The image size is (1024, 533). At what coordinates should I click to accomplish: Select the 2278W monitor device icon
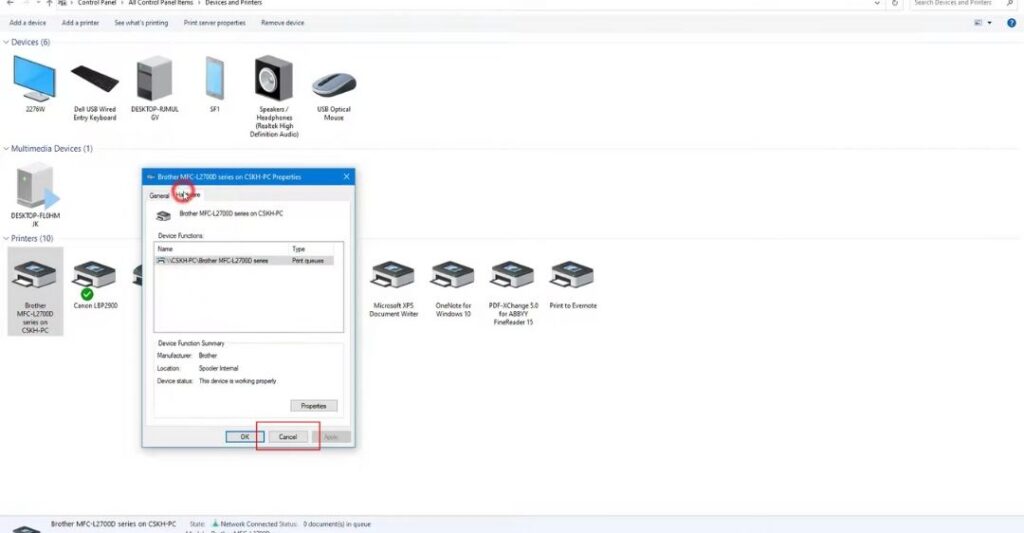click(x=34, y=78)
